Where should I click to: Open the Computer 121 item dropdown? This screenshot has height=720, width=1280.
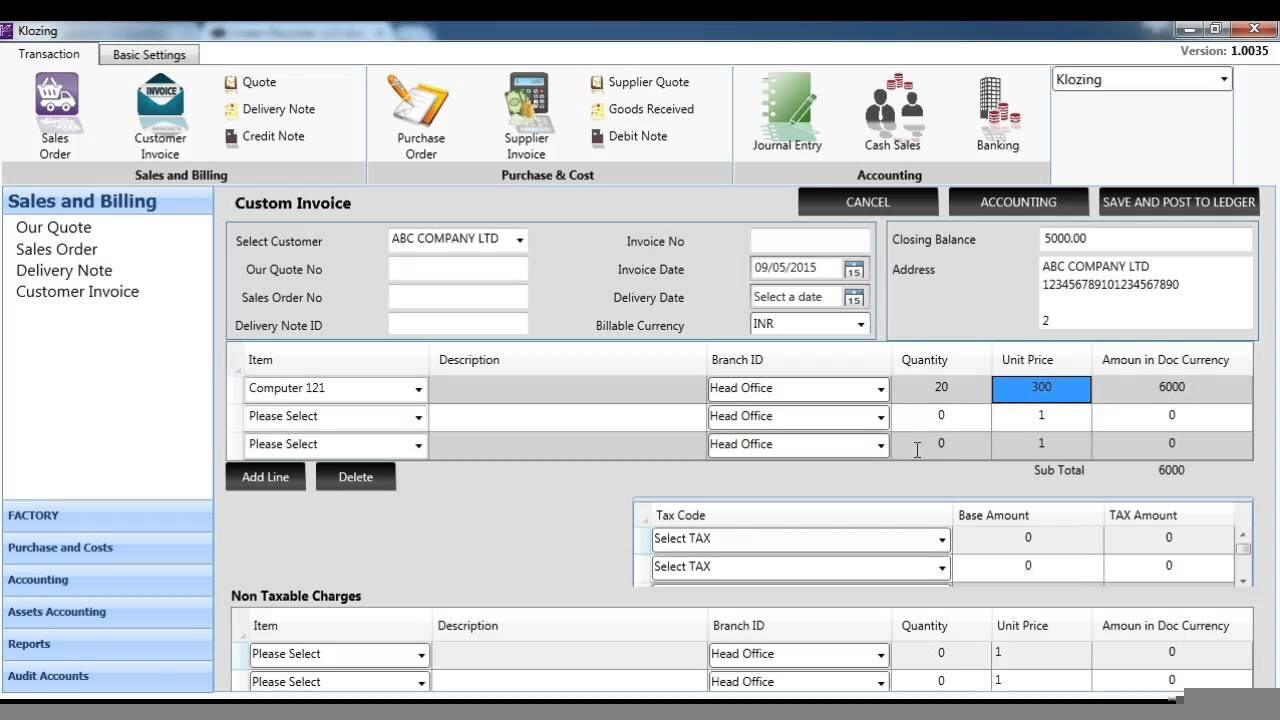coord(418,389)
